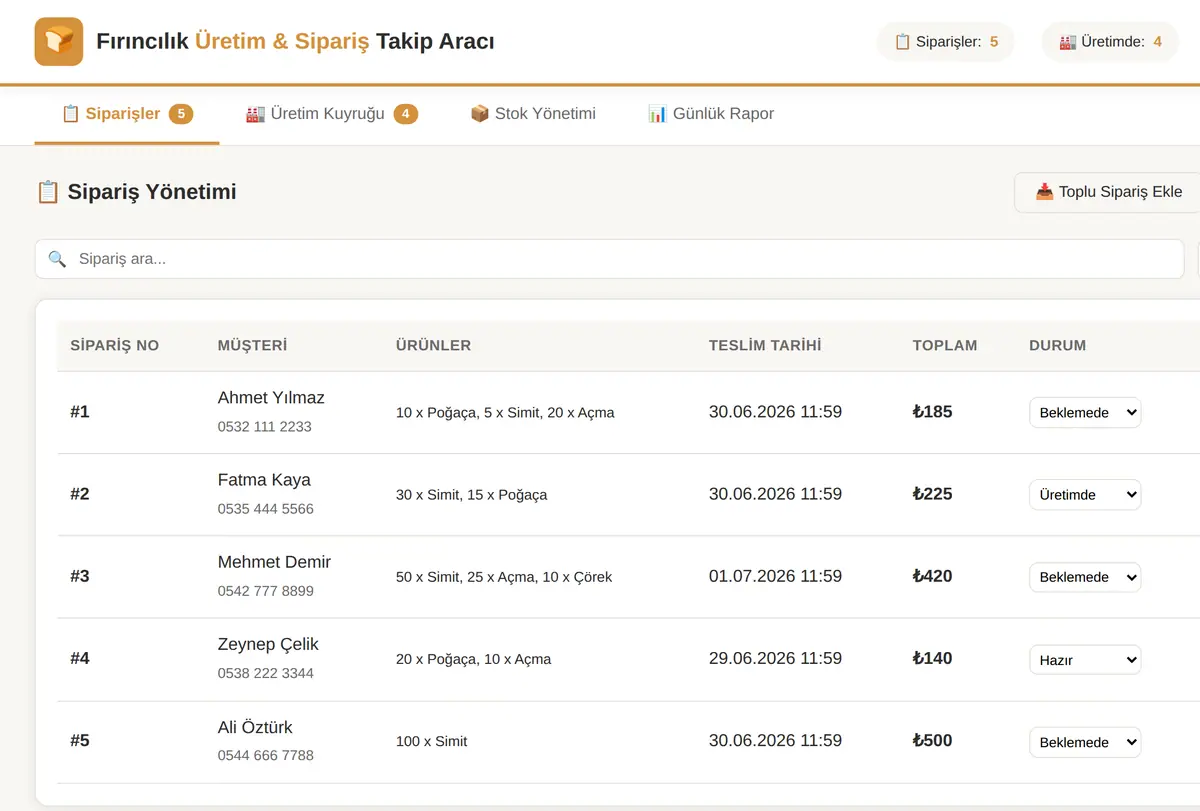The image size is (1200, 811).
Task: Click products 20 x Poğaça, 10 x Açma
Action: (474, 660)
